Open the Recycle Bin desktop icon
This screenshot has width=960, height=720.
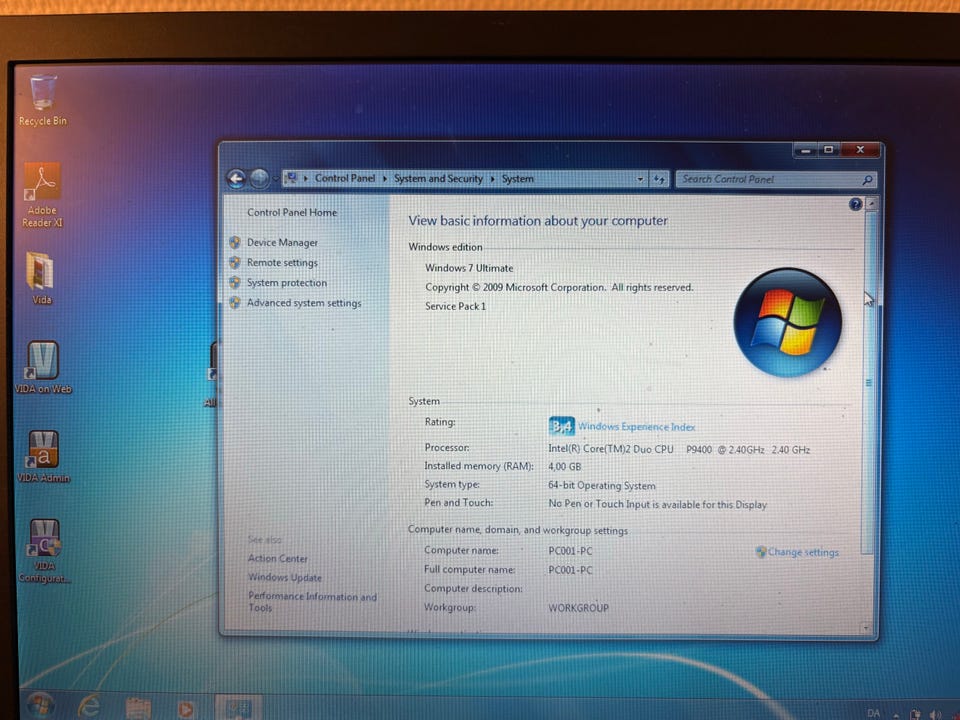click(43, 100)
